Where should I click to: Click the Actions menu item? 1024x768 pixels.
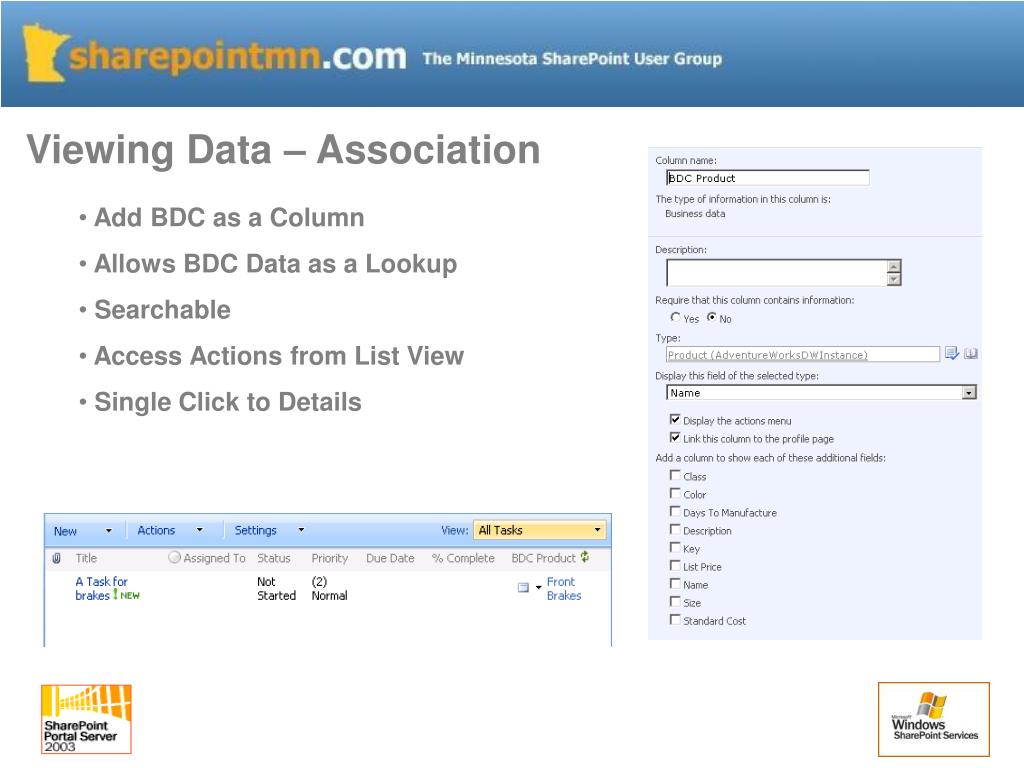pyautogui.click(x=156, y=530)
